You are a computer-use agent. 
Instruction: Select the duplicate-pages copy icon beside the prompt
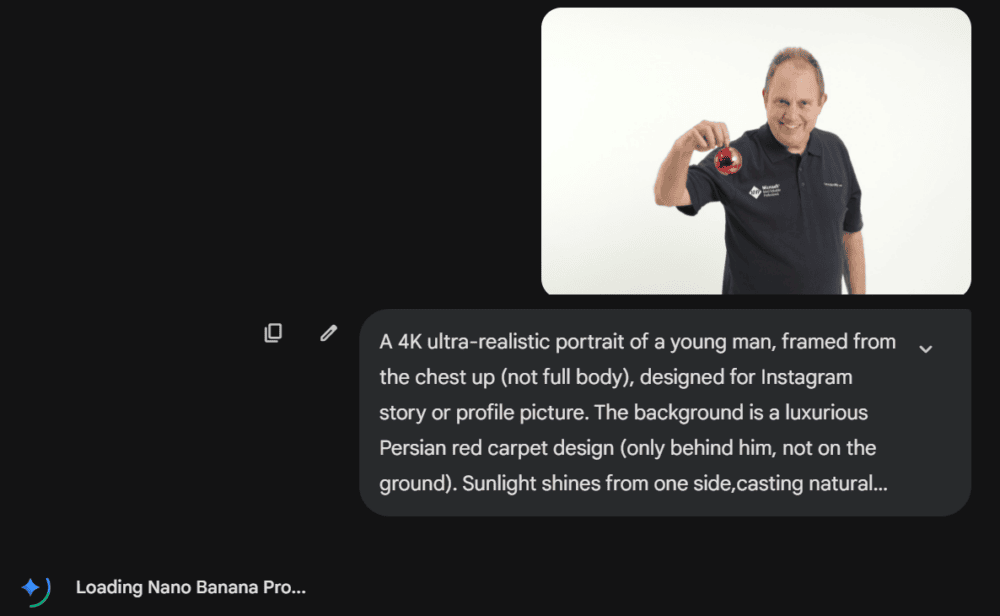(273, 332)
